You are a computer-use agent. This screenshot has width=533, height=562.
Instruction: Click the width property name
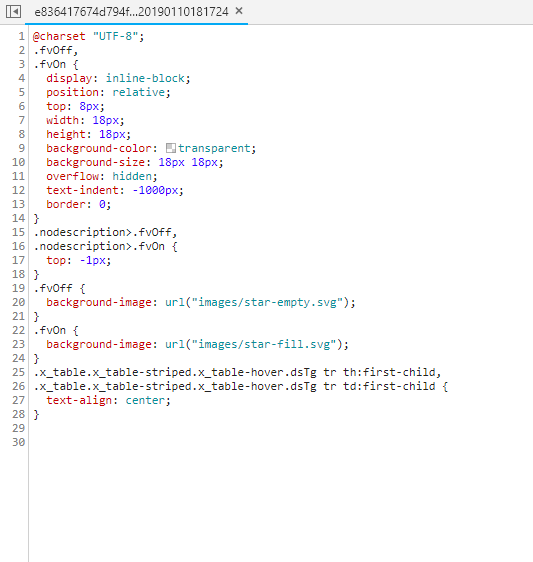click(x=62, y=120)
